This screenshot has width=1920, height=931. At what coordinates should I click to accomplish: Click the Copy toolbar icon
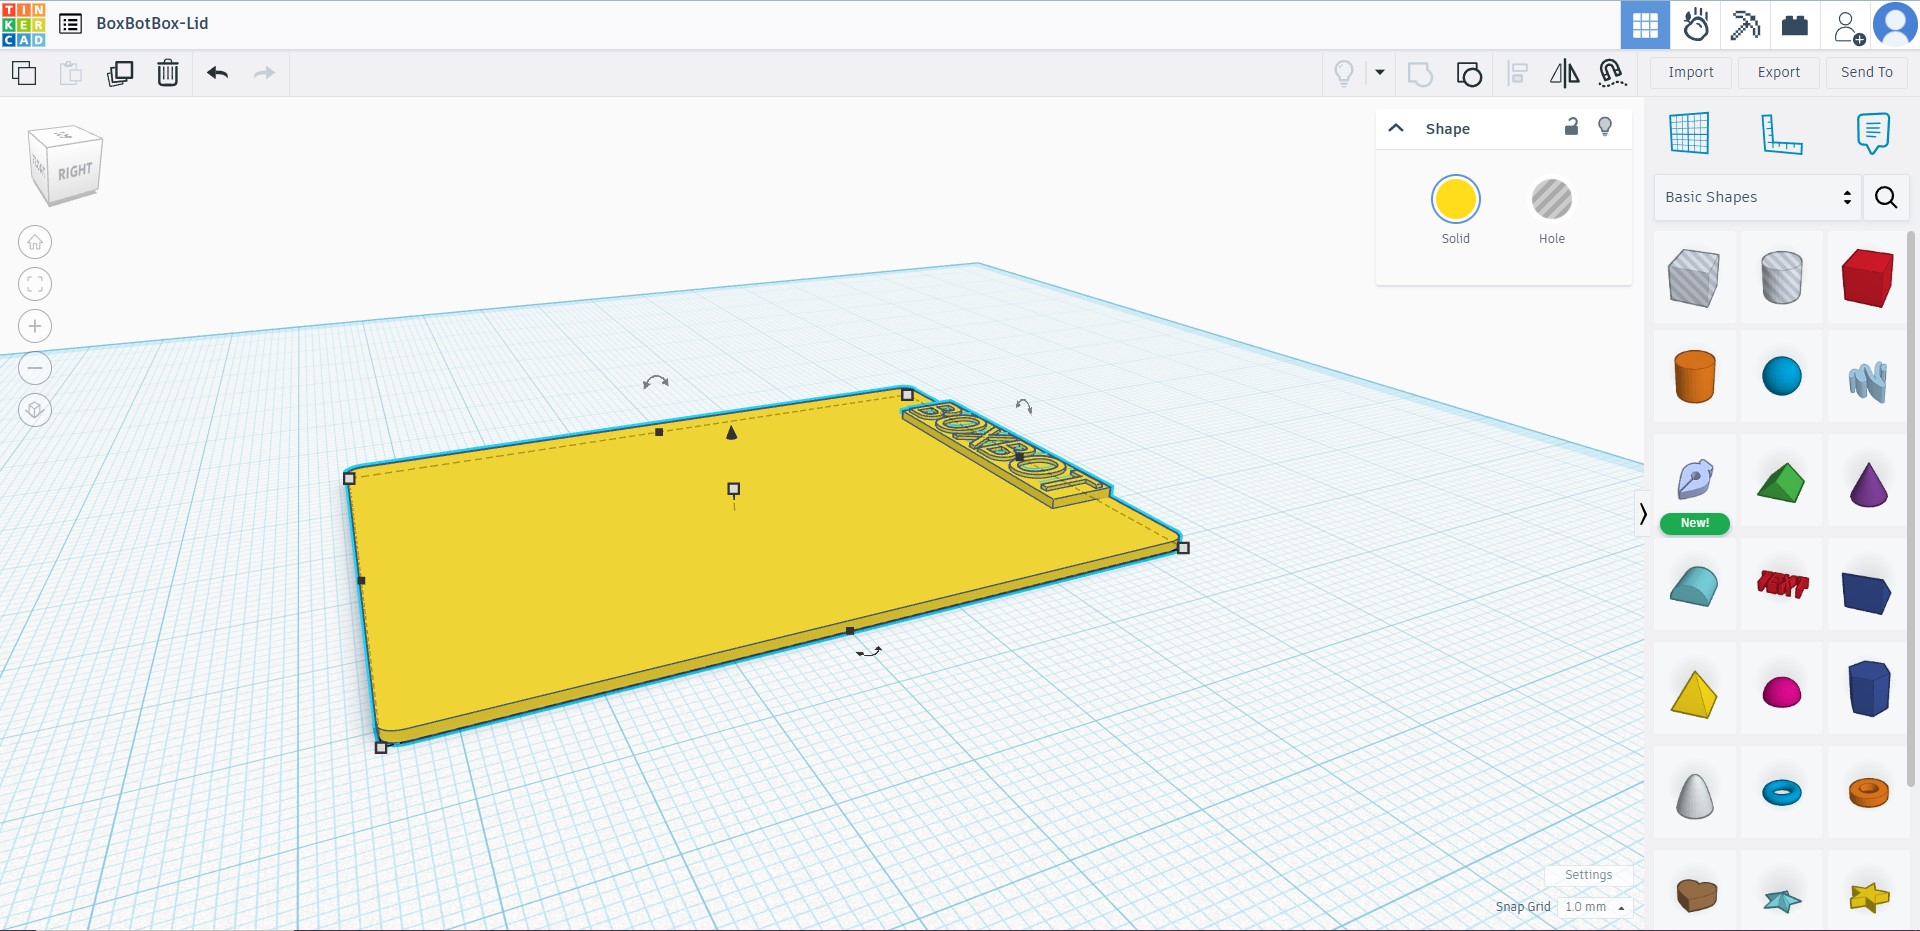pyautogui.click(x=24, y=73)
